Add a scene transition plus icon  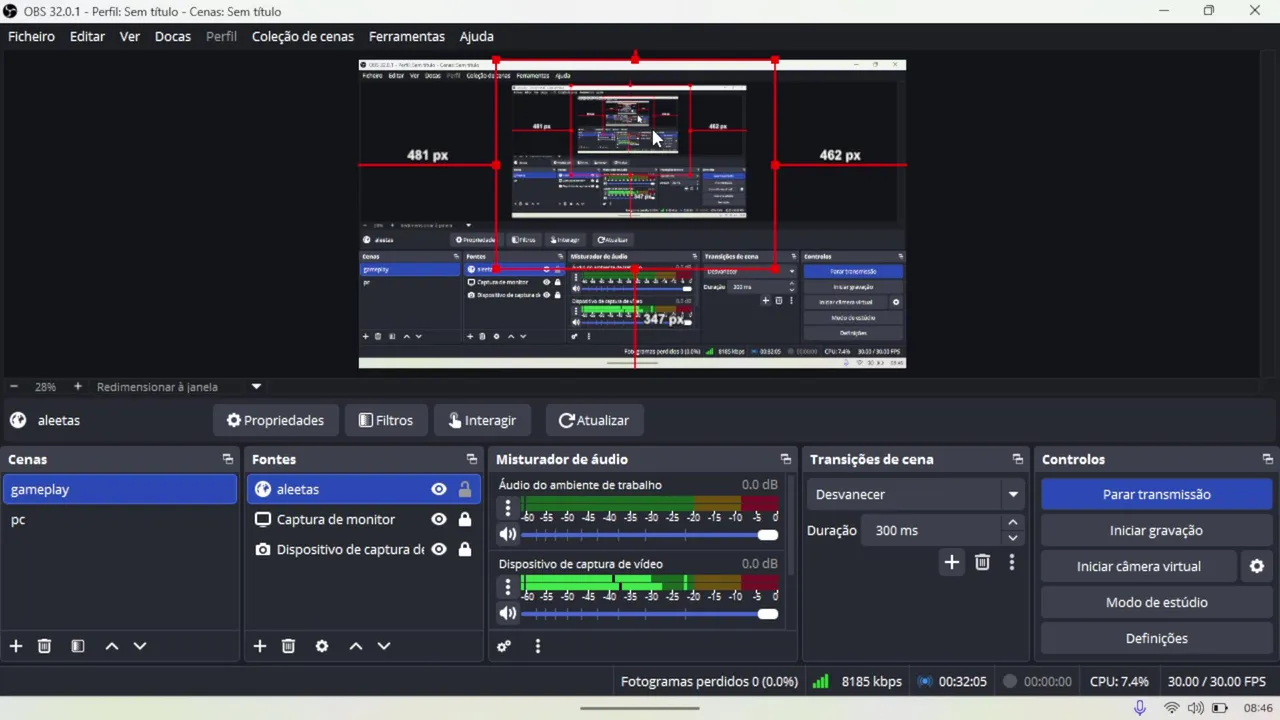[x=952, y=563]
